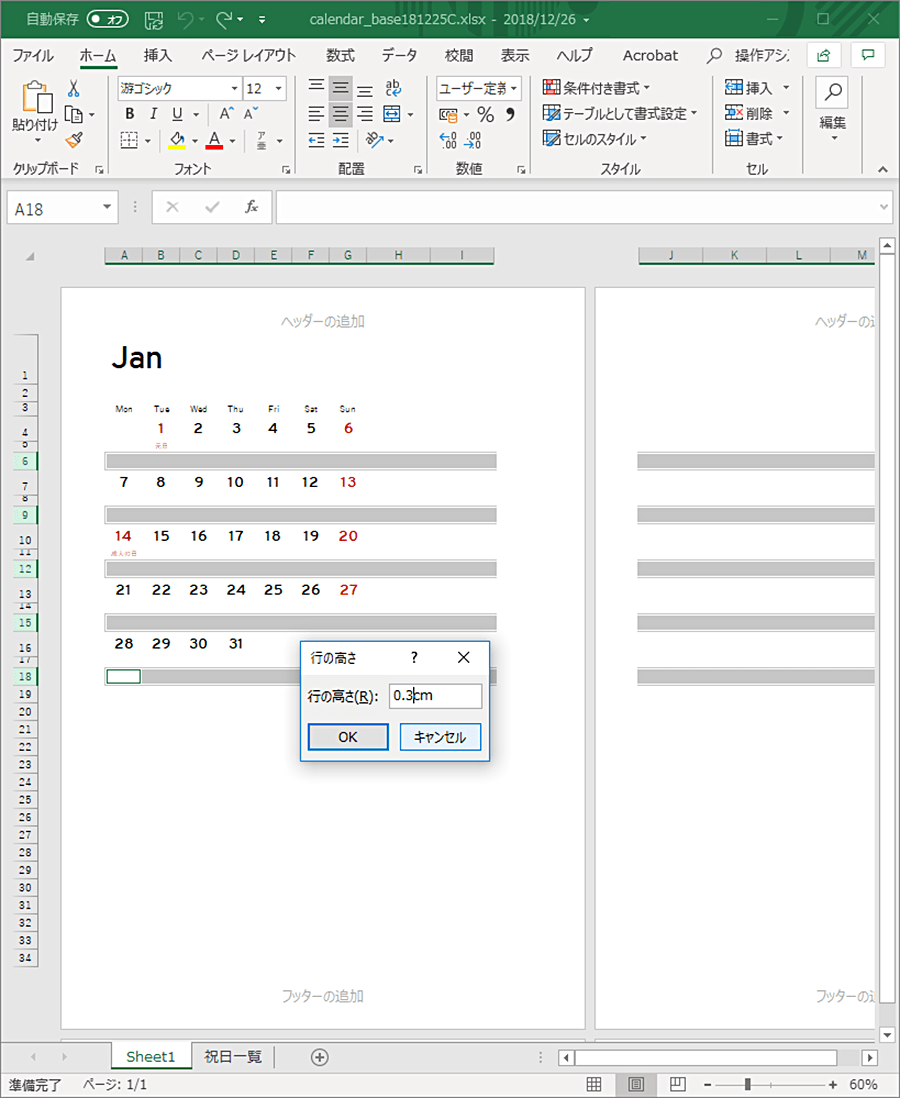This screenshot has width=900, height=1098.
Task: Open the ページ レイアウト ribbon tab
Action: point(248,56)
